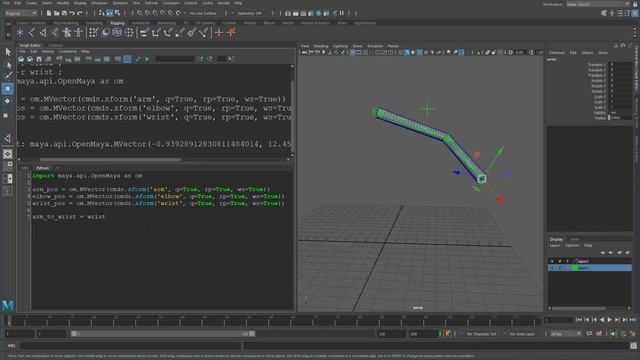Open the No Character Set dropdown
This screenshot has width=640, height=360.
[x=482, y=334]
